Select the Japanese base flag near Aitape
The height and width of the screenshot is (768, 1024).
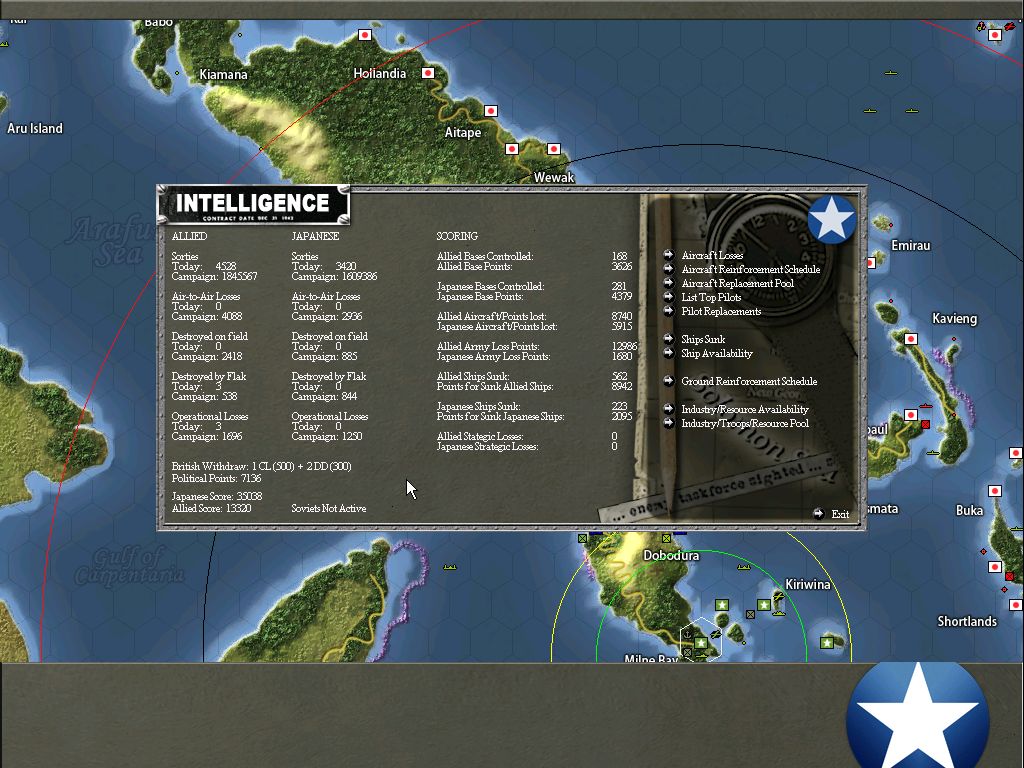(x=490, y=111)
